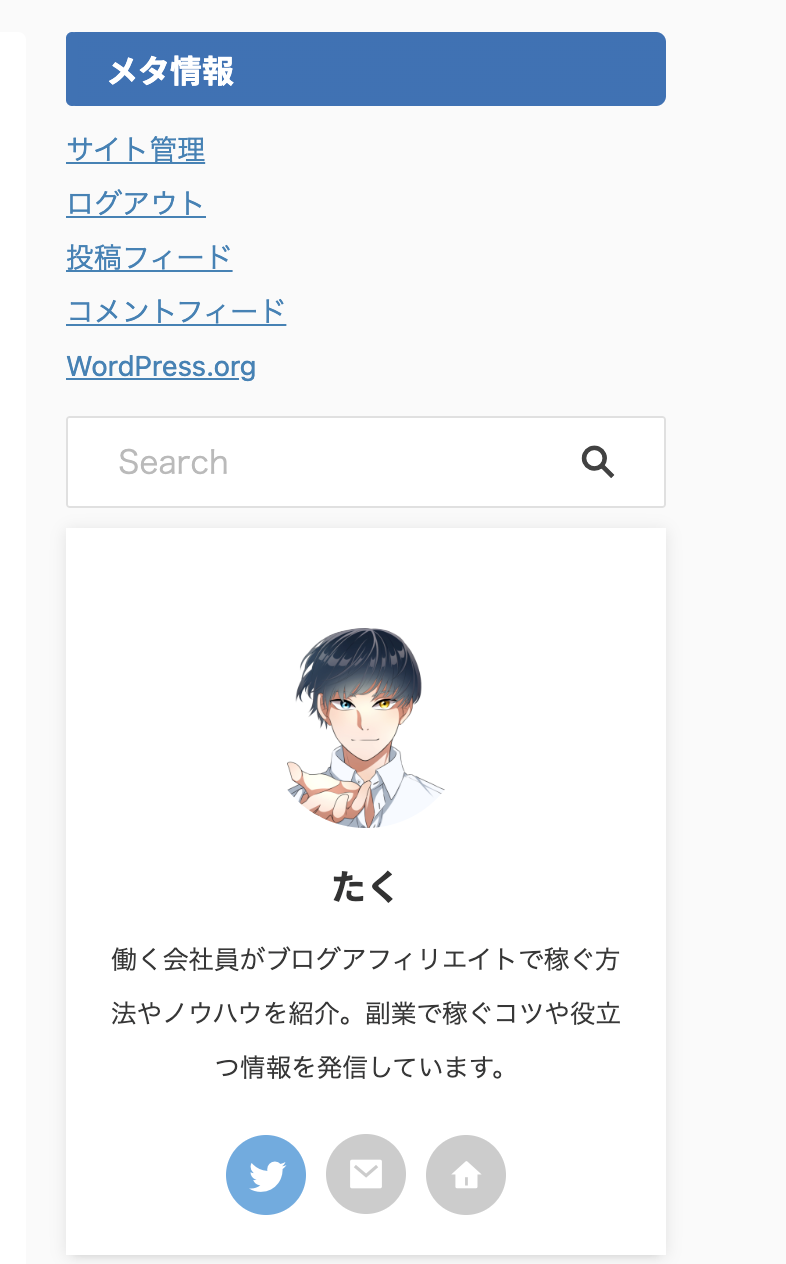Click the メタ情報 widget header
Screen dimensions: 786x1264
(x=366, y=69)
